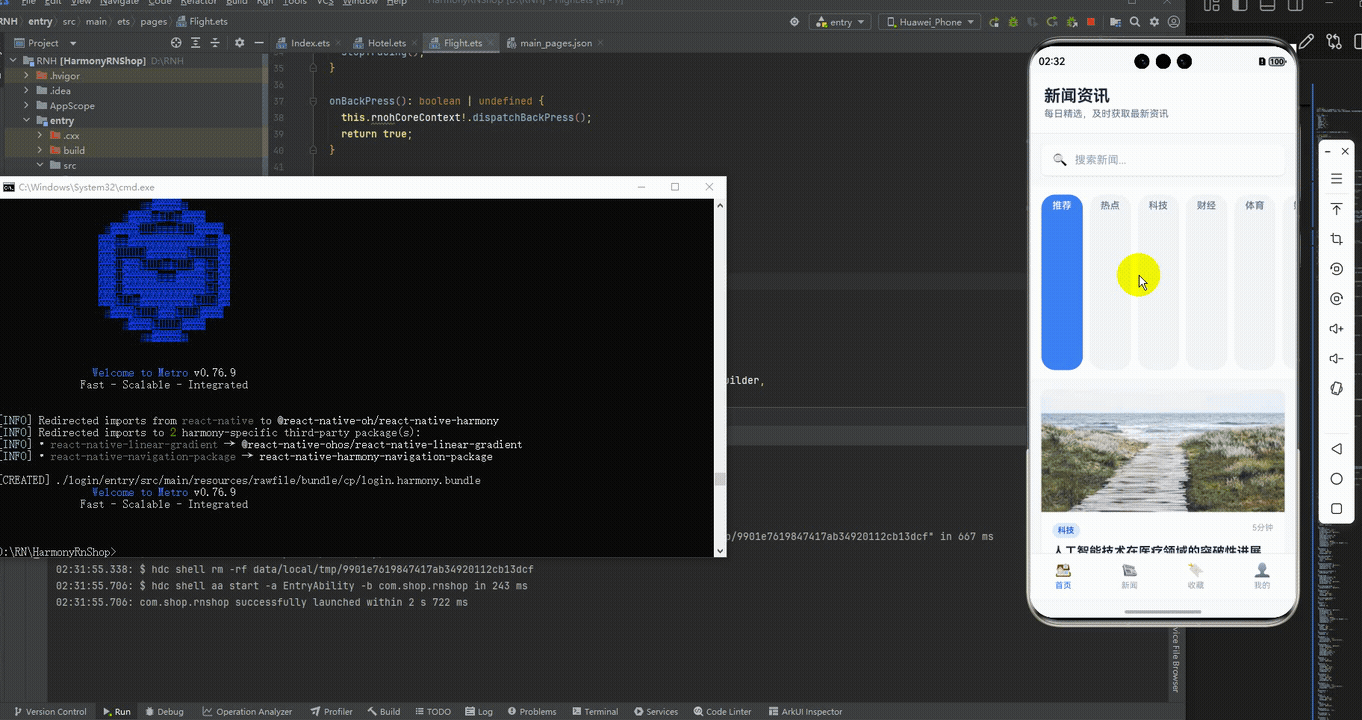
Task: Tap the 首页 home tab in phone app
Action: click(1063, 576)
